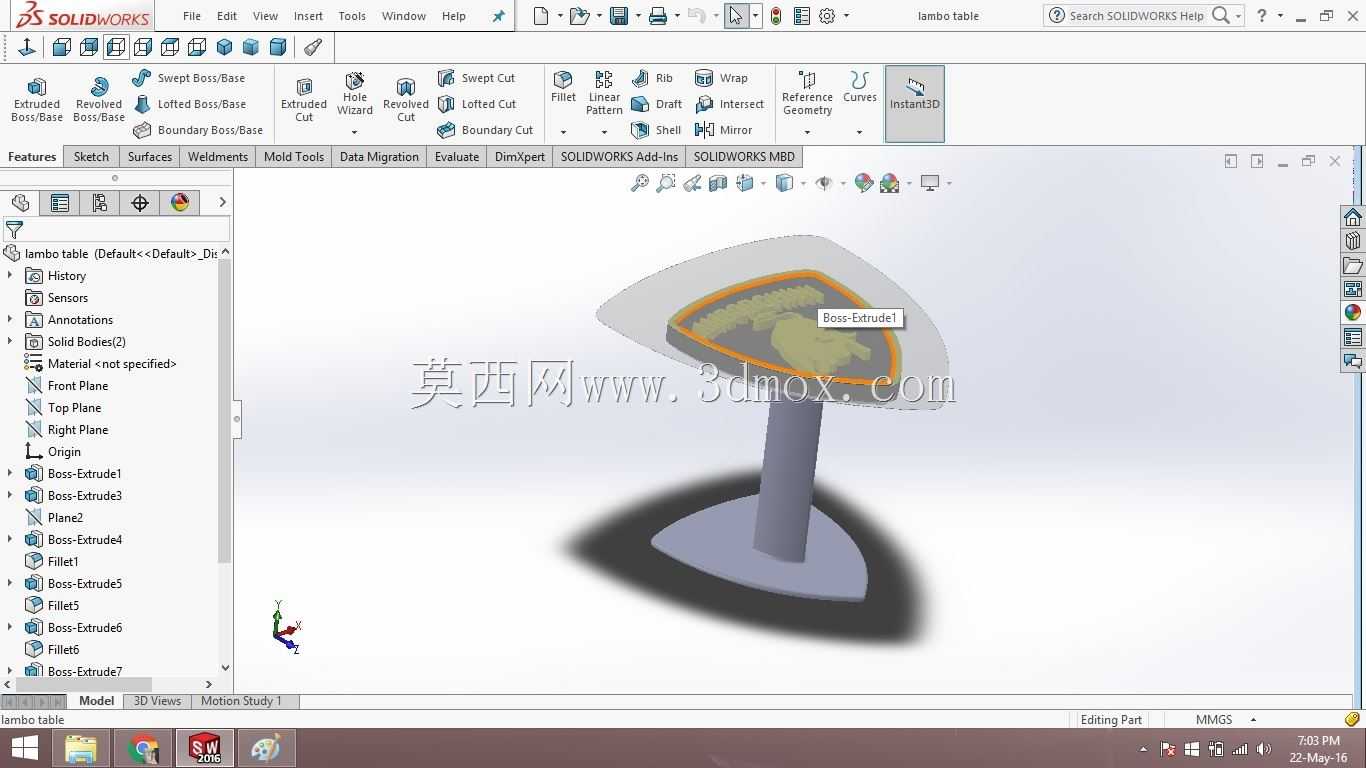This screenshot has height=768, width=1366.
Task: Switch to the 3D Views tab
Action: [158, 701]
